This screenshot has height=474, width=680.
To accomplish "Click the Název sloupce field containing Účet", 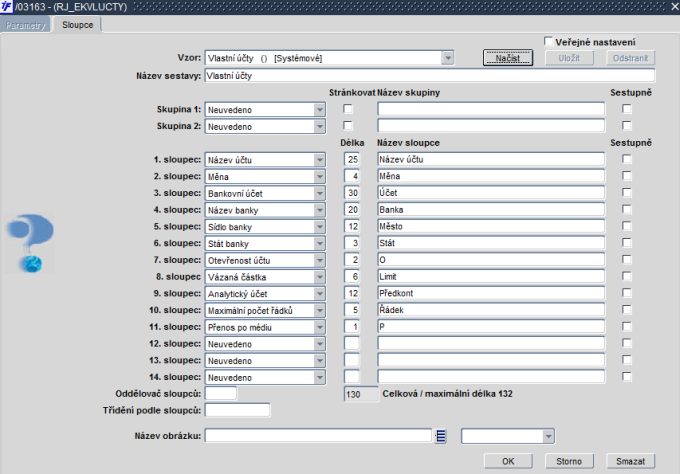I will pos(491,193).
